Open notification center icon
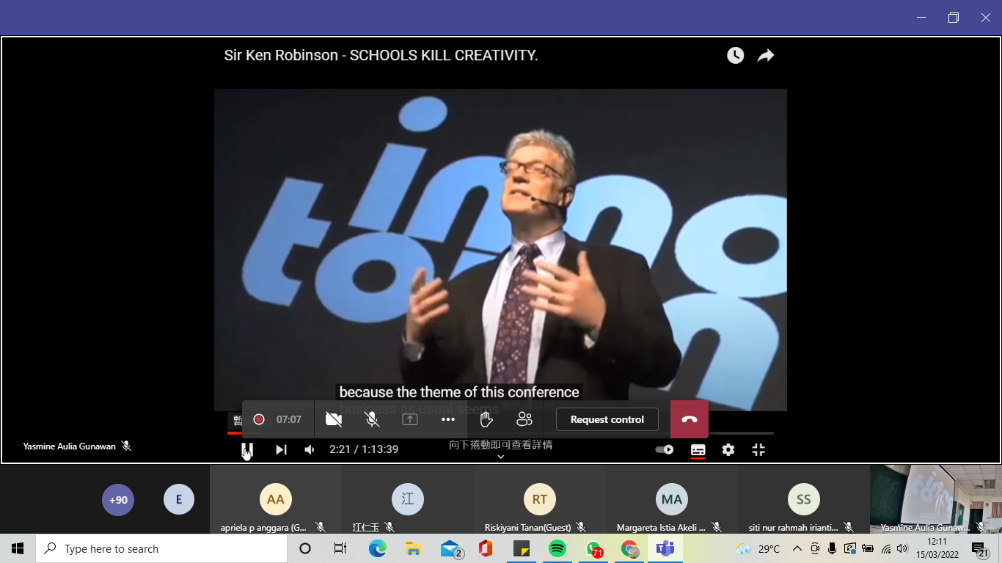 click(x=980, y=549)
